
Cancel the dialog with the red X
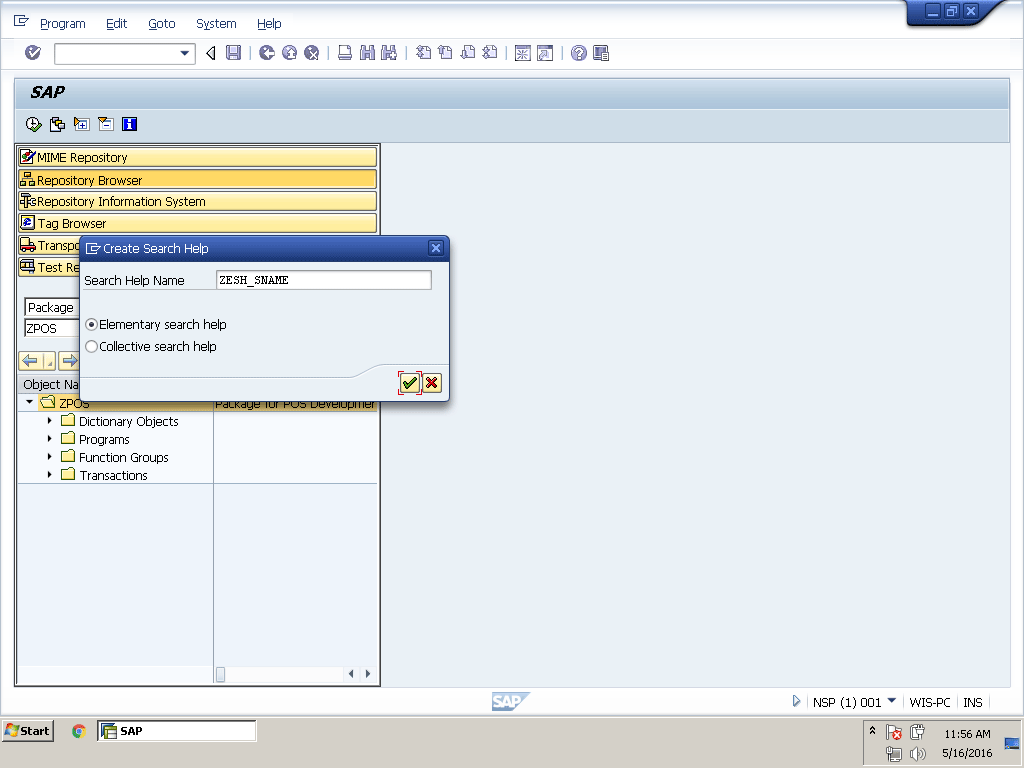tap(432, 383)
